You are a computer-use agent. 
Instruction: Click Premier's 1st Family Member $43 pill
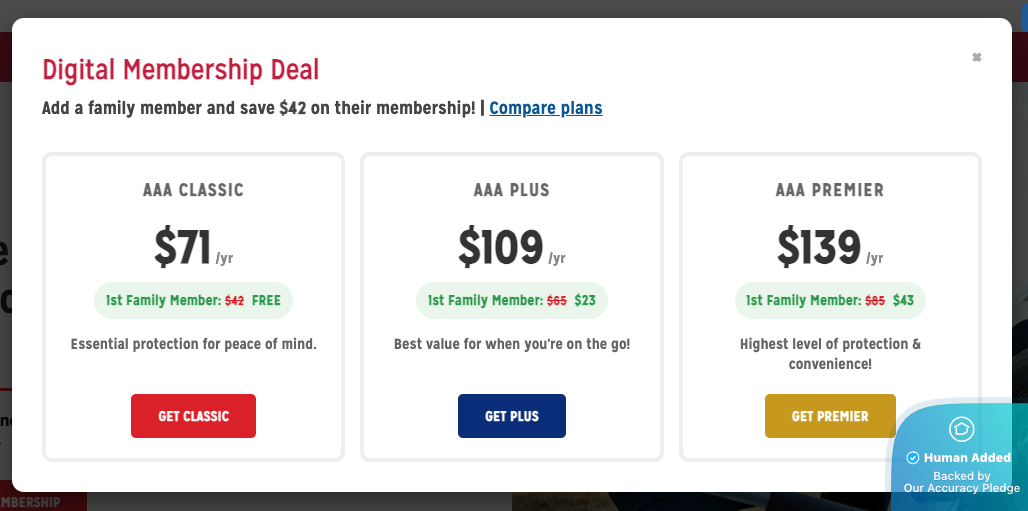829,300
